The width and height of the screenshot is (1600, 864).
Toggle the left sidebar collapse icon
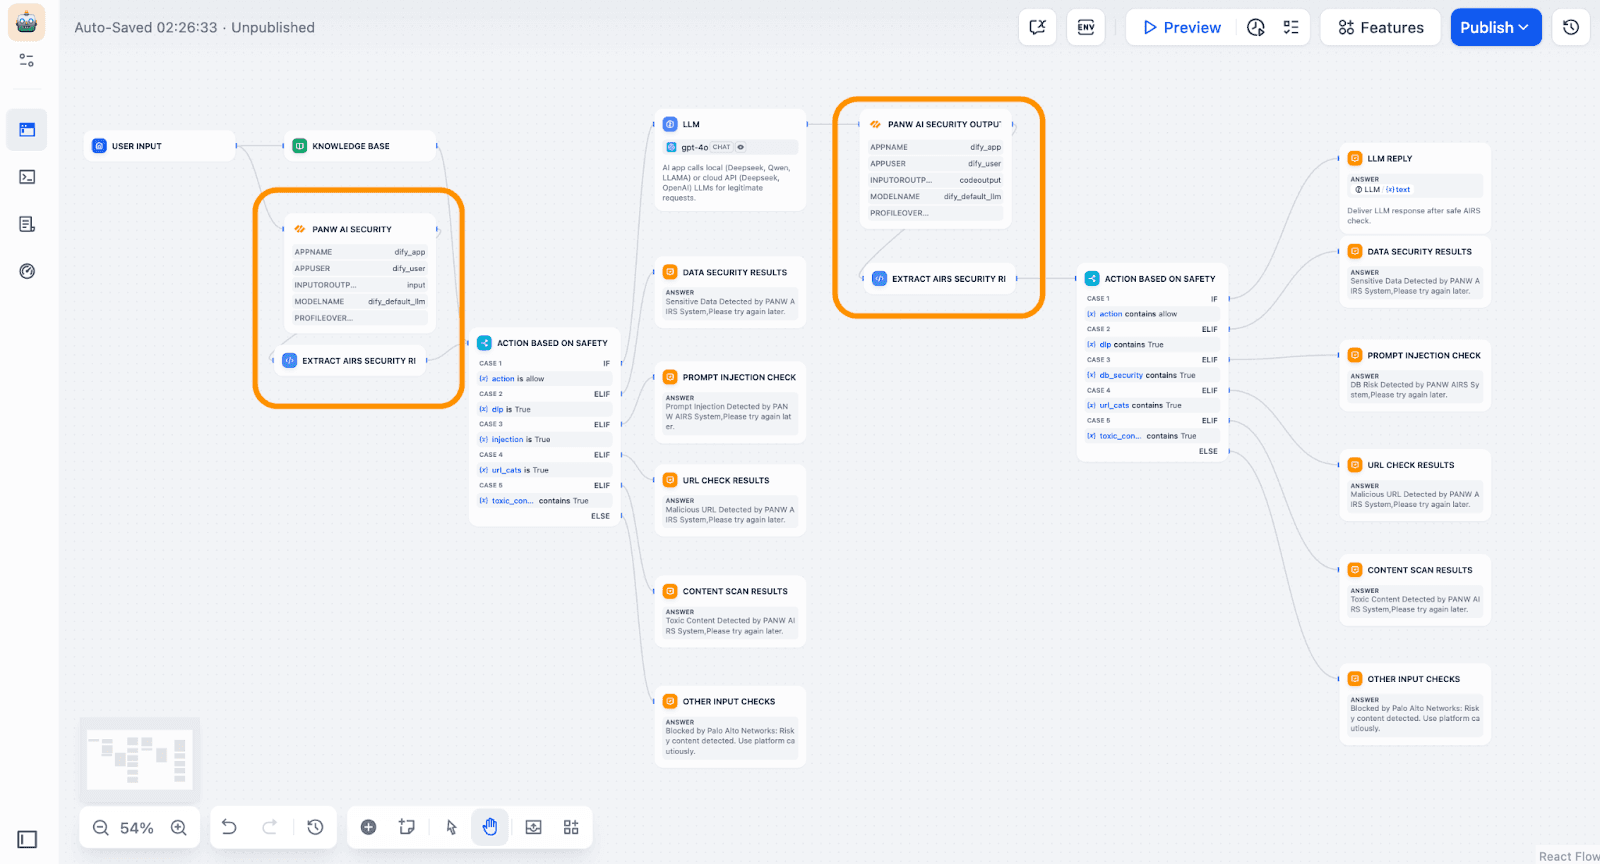[x=27, y=839]
